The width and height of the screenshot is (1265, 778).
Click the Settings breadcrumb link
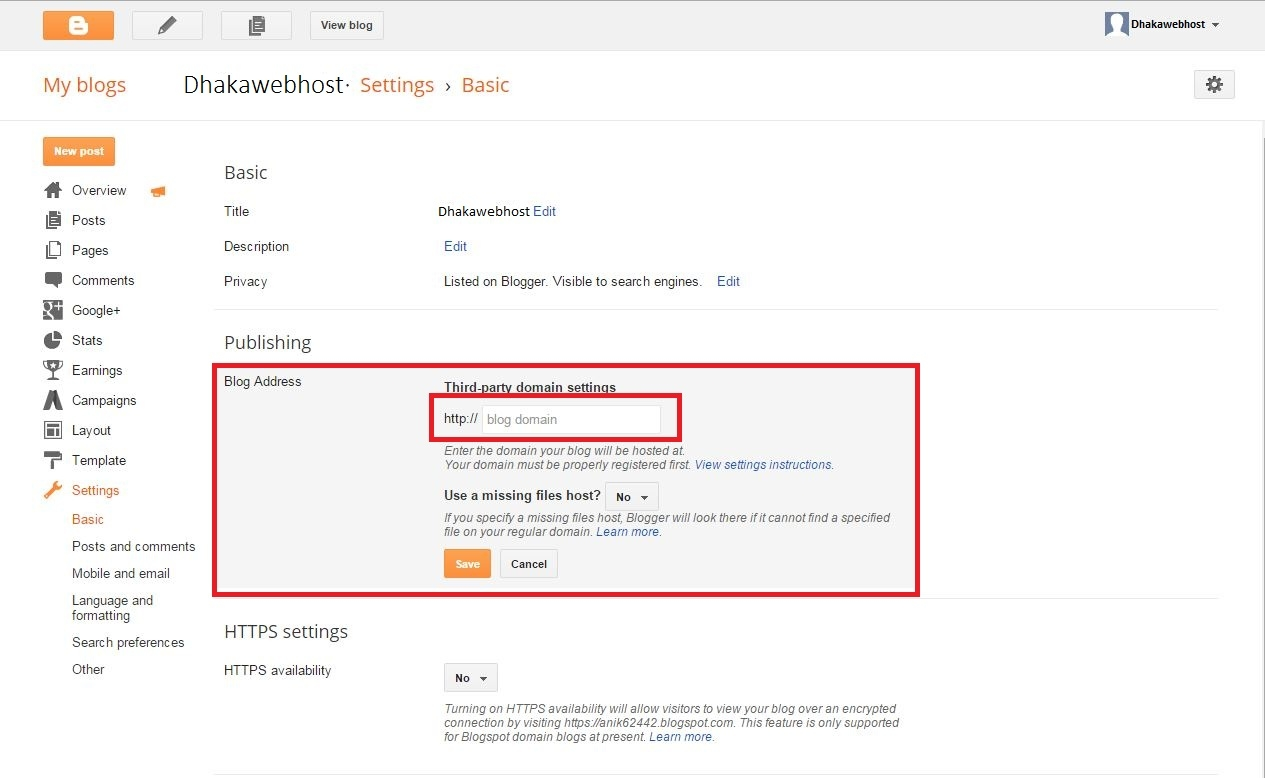click(x=397, y=85)
